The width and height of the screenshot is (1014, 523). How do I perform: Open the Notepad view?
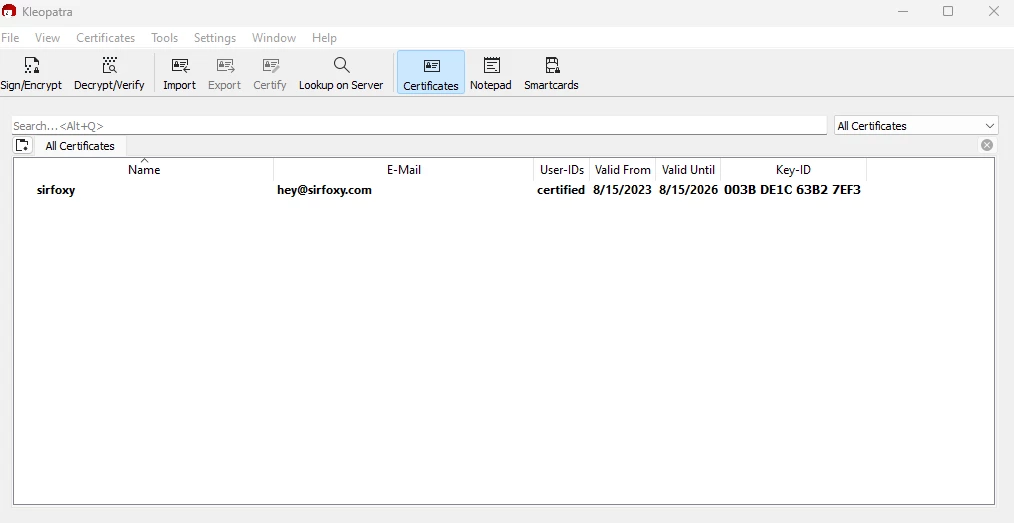point(490,74)
